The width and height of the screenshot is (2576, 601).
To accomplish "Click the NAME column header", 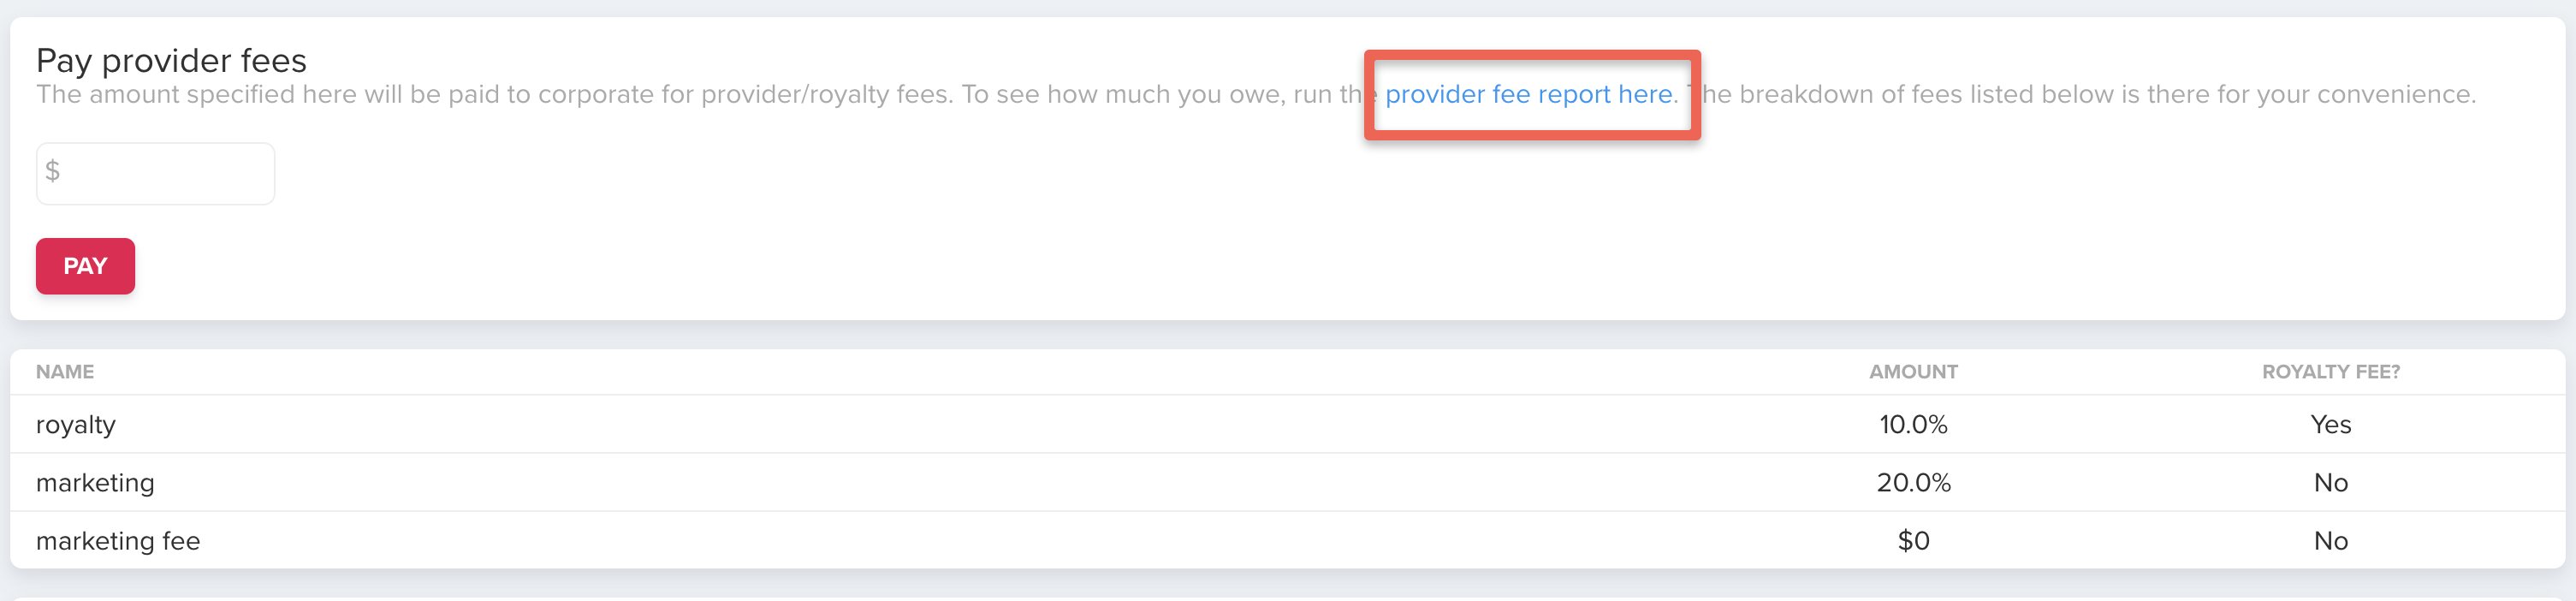I will coord(65,372).
